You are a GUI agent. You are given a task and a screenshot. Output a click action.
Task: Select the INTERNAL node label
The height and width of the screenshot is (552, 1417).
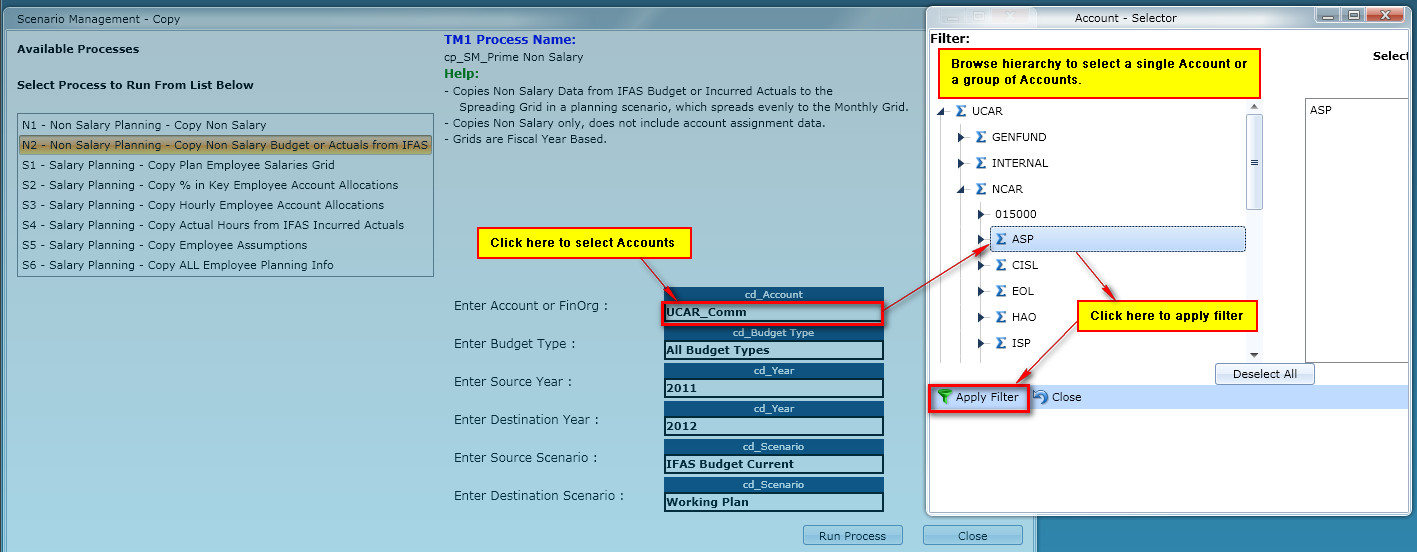pos(1020,163)
